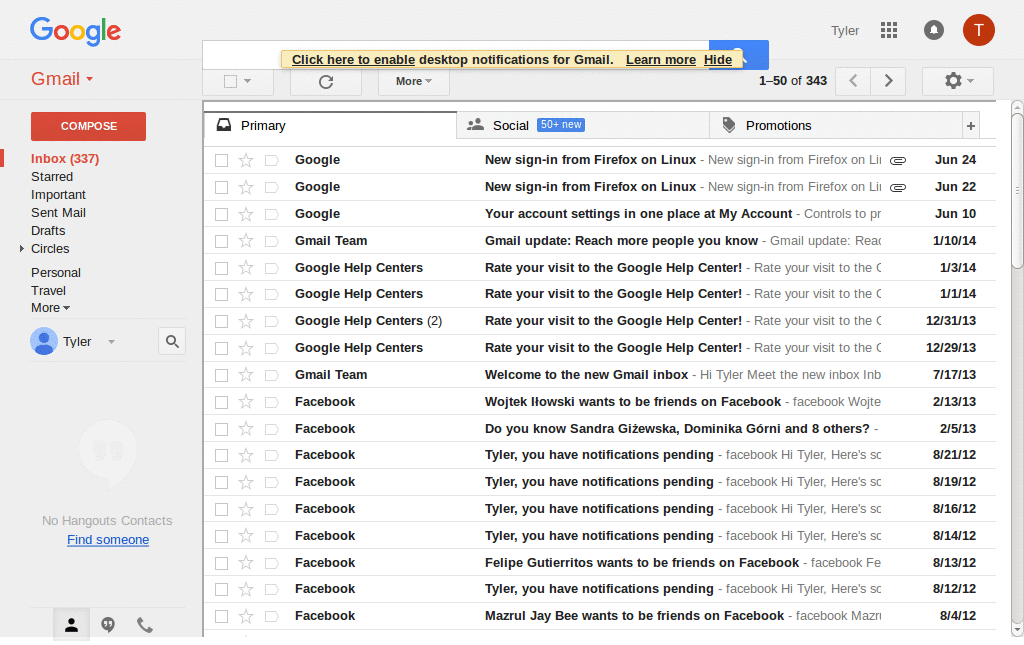Open the Google apps grid
Image resolution: width=1024 pixels, height=645 pixels.
888,30
